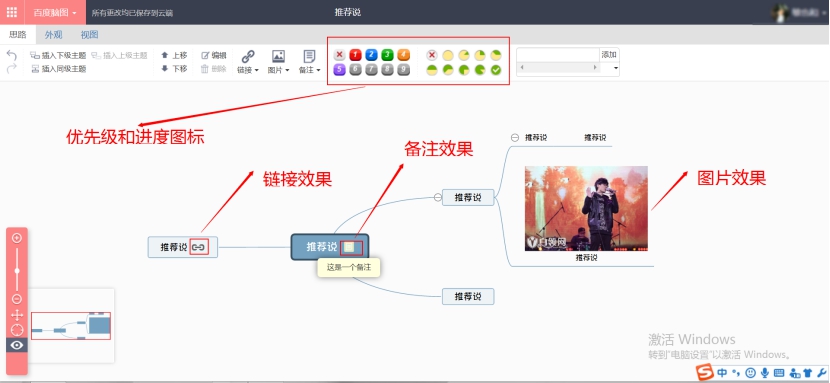Screen dimensions: 830x383
Task: Click the locate root node target icon
Action: pos(17,330)
